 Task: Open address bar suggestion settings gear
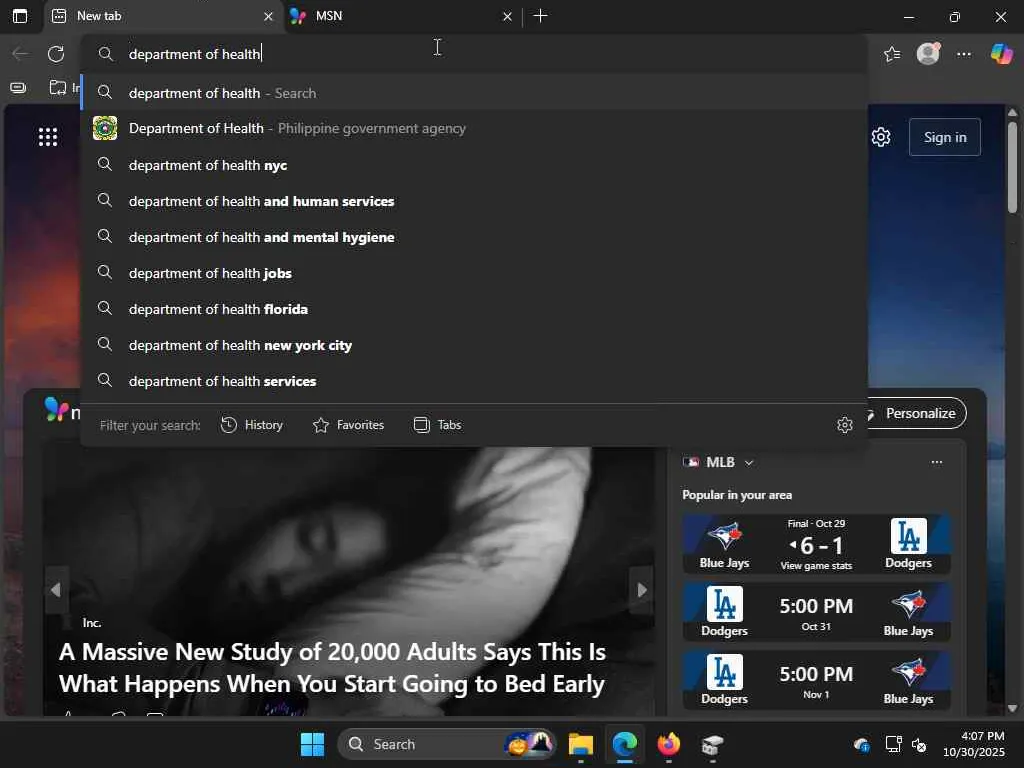(844, 425)
